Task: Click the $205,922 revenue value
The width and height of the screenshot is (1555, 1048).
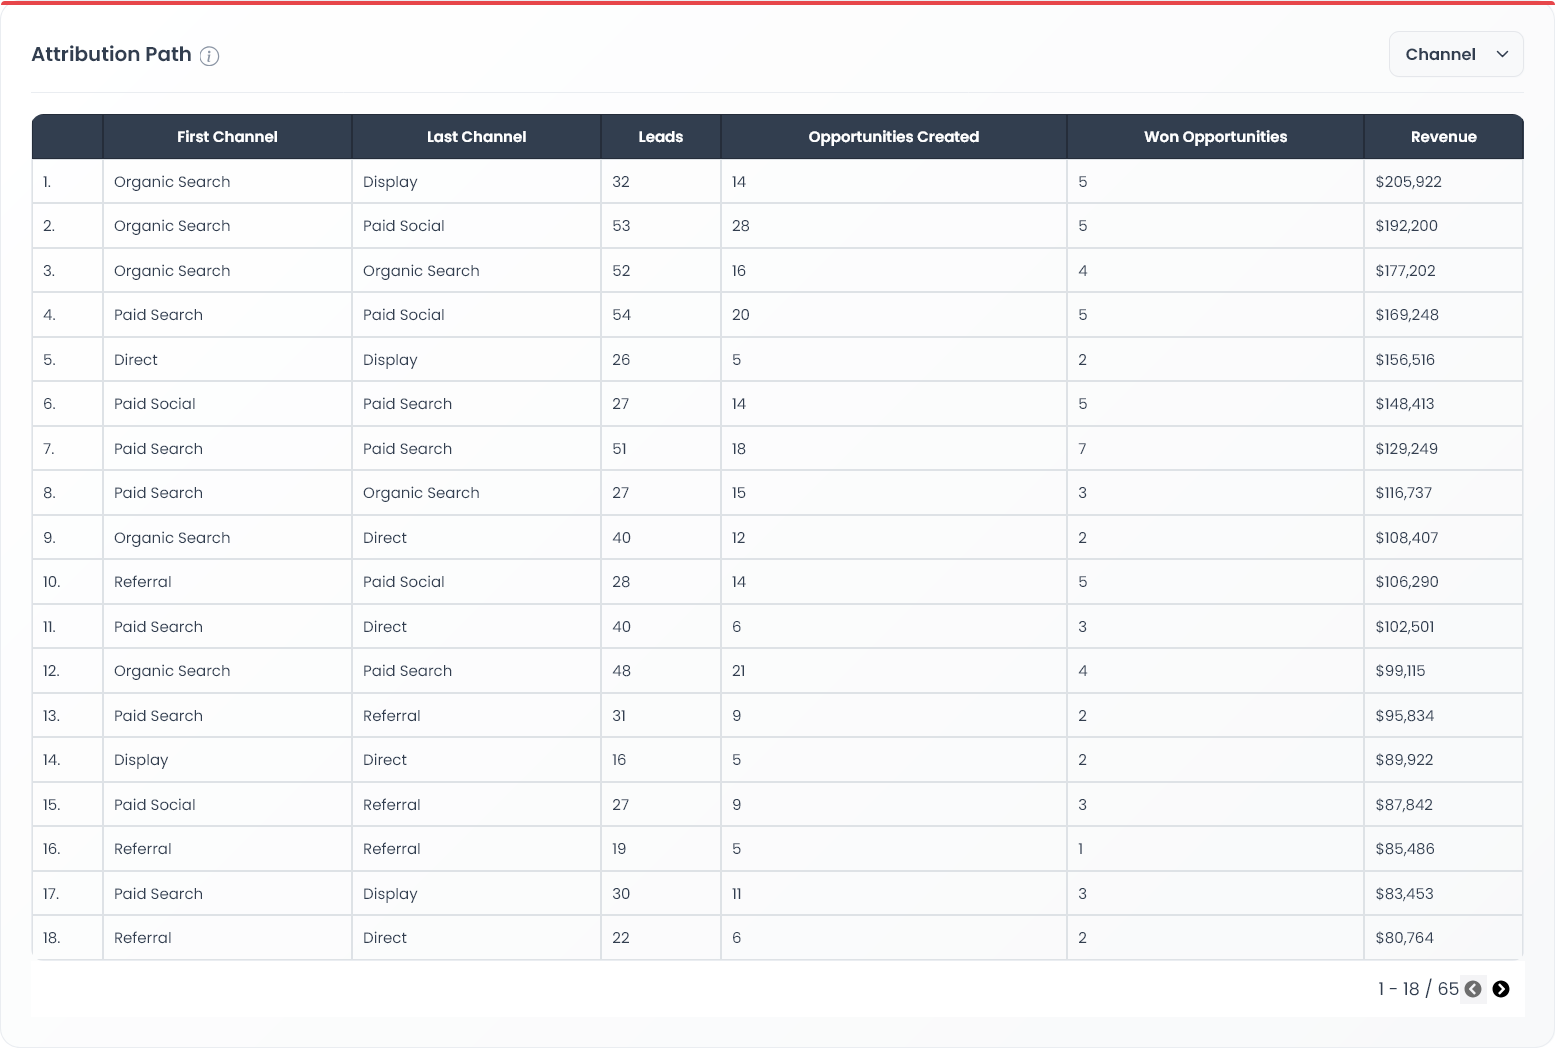Action: 1406,181
